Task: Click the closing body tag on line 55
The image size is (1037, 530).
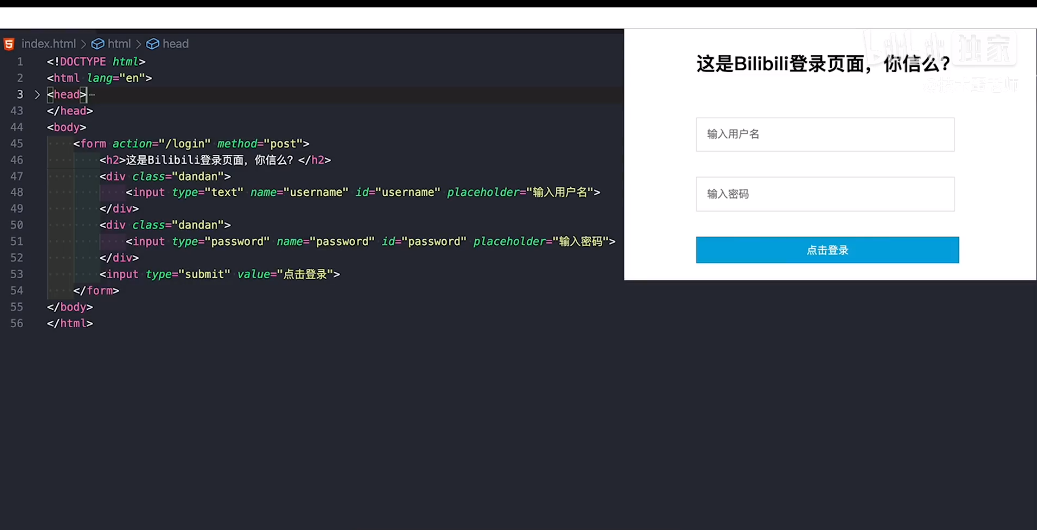Action: point(70,307)
